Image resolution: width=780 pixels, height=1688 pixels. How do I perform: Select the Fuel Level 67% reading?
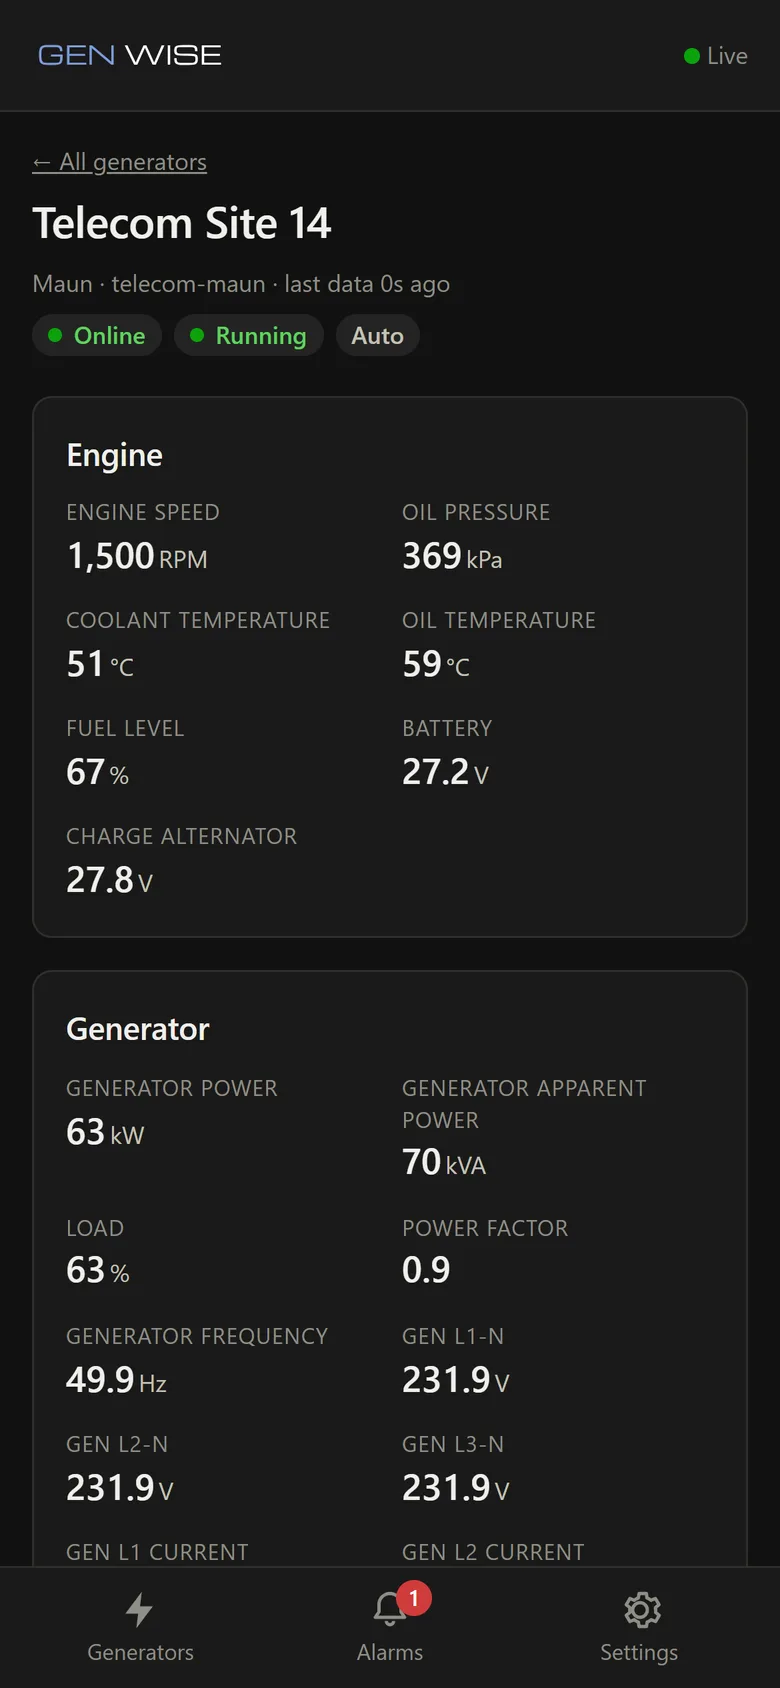[97, 772]
